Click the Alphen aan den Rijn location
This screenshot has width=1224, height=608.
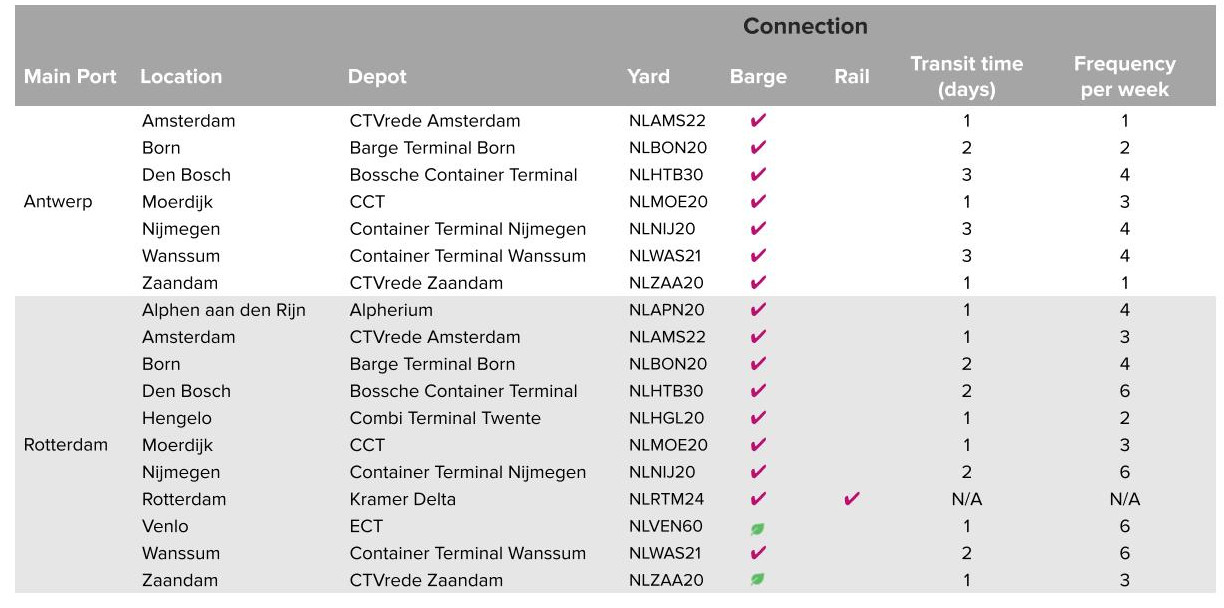pyautogui.click(x=223, y=310)
